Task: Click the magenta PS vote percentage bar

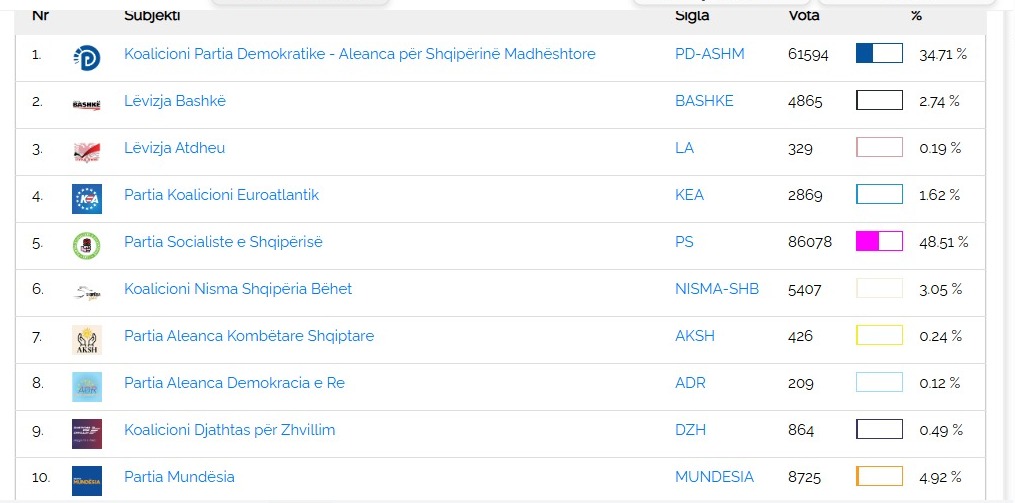Action: 879,241
